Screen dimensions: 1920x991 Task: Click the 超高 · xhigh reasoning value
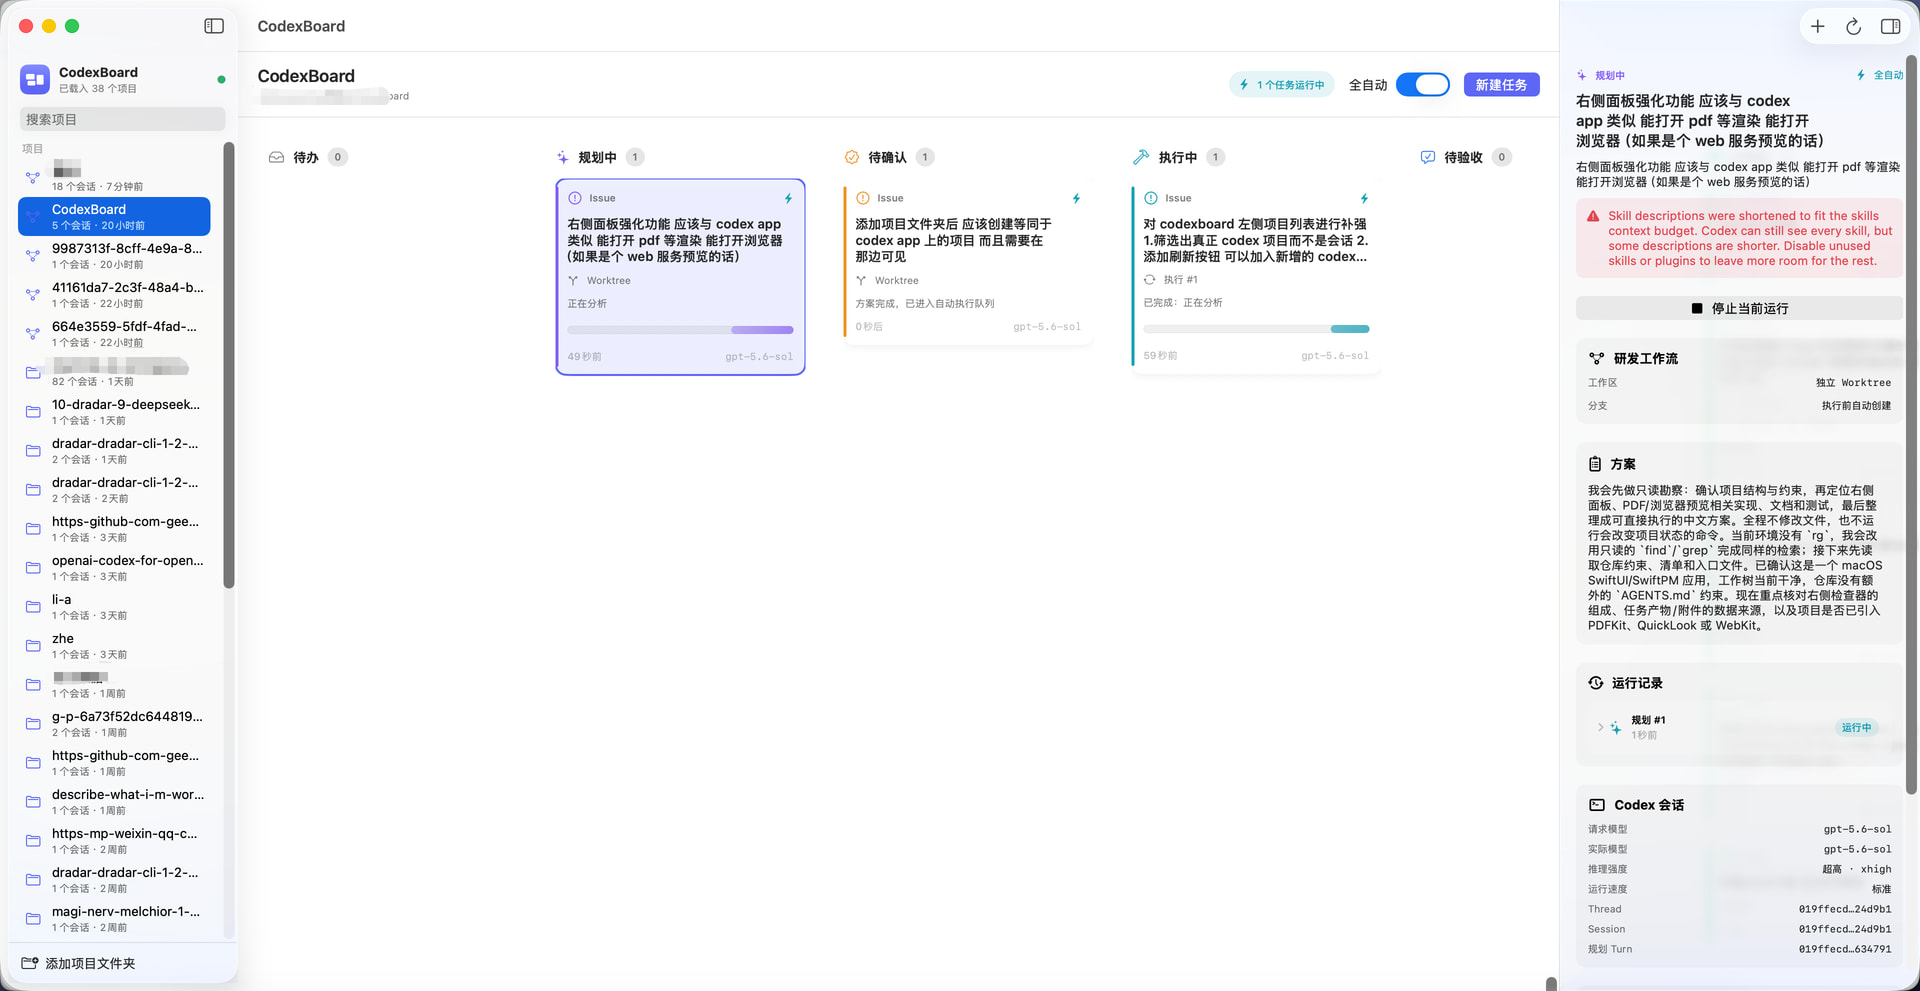[1856, 869]
